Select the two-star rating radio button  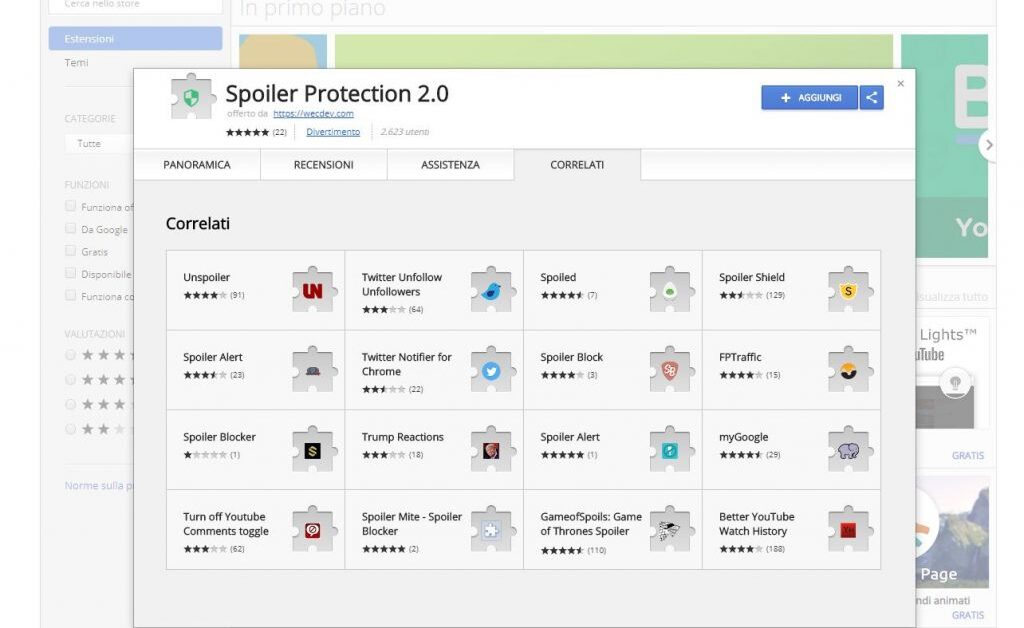[71, 430]
